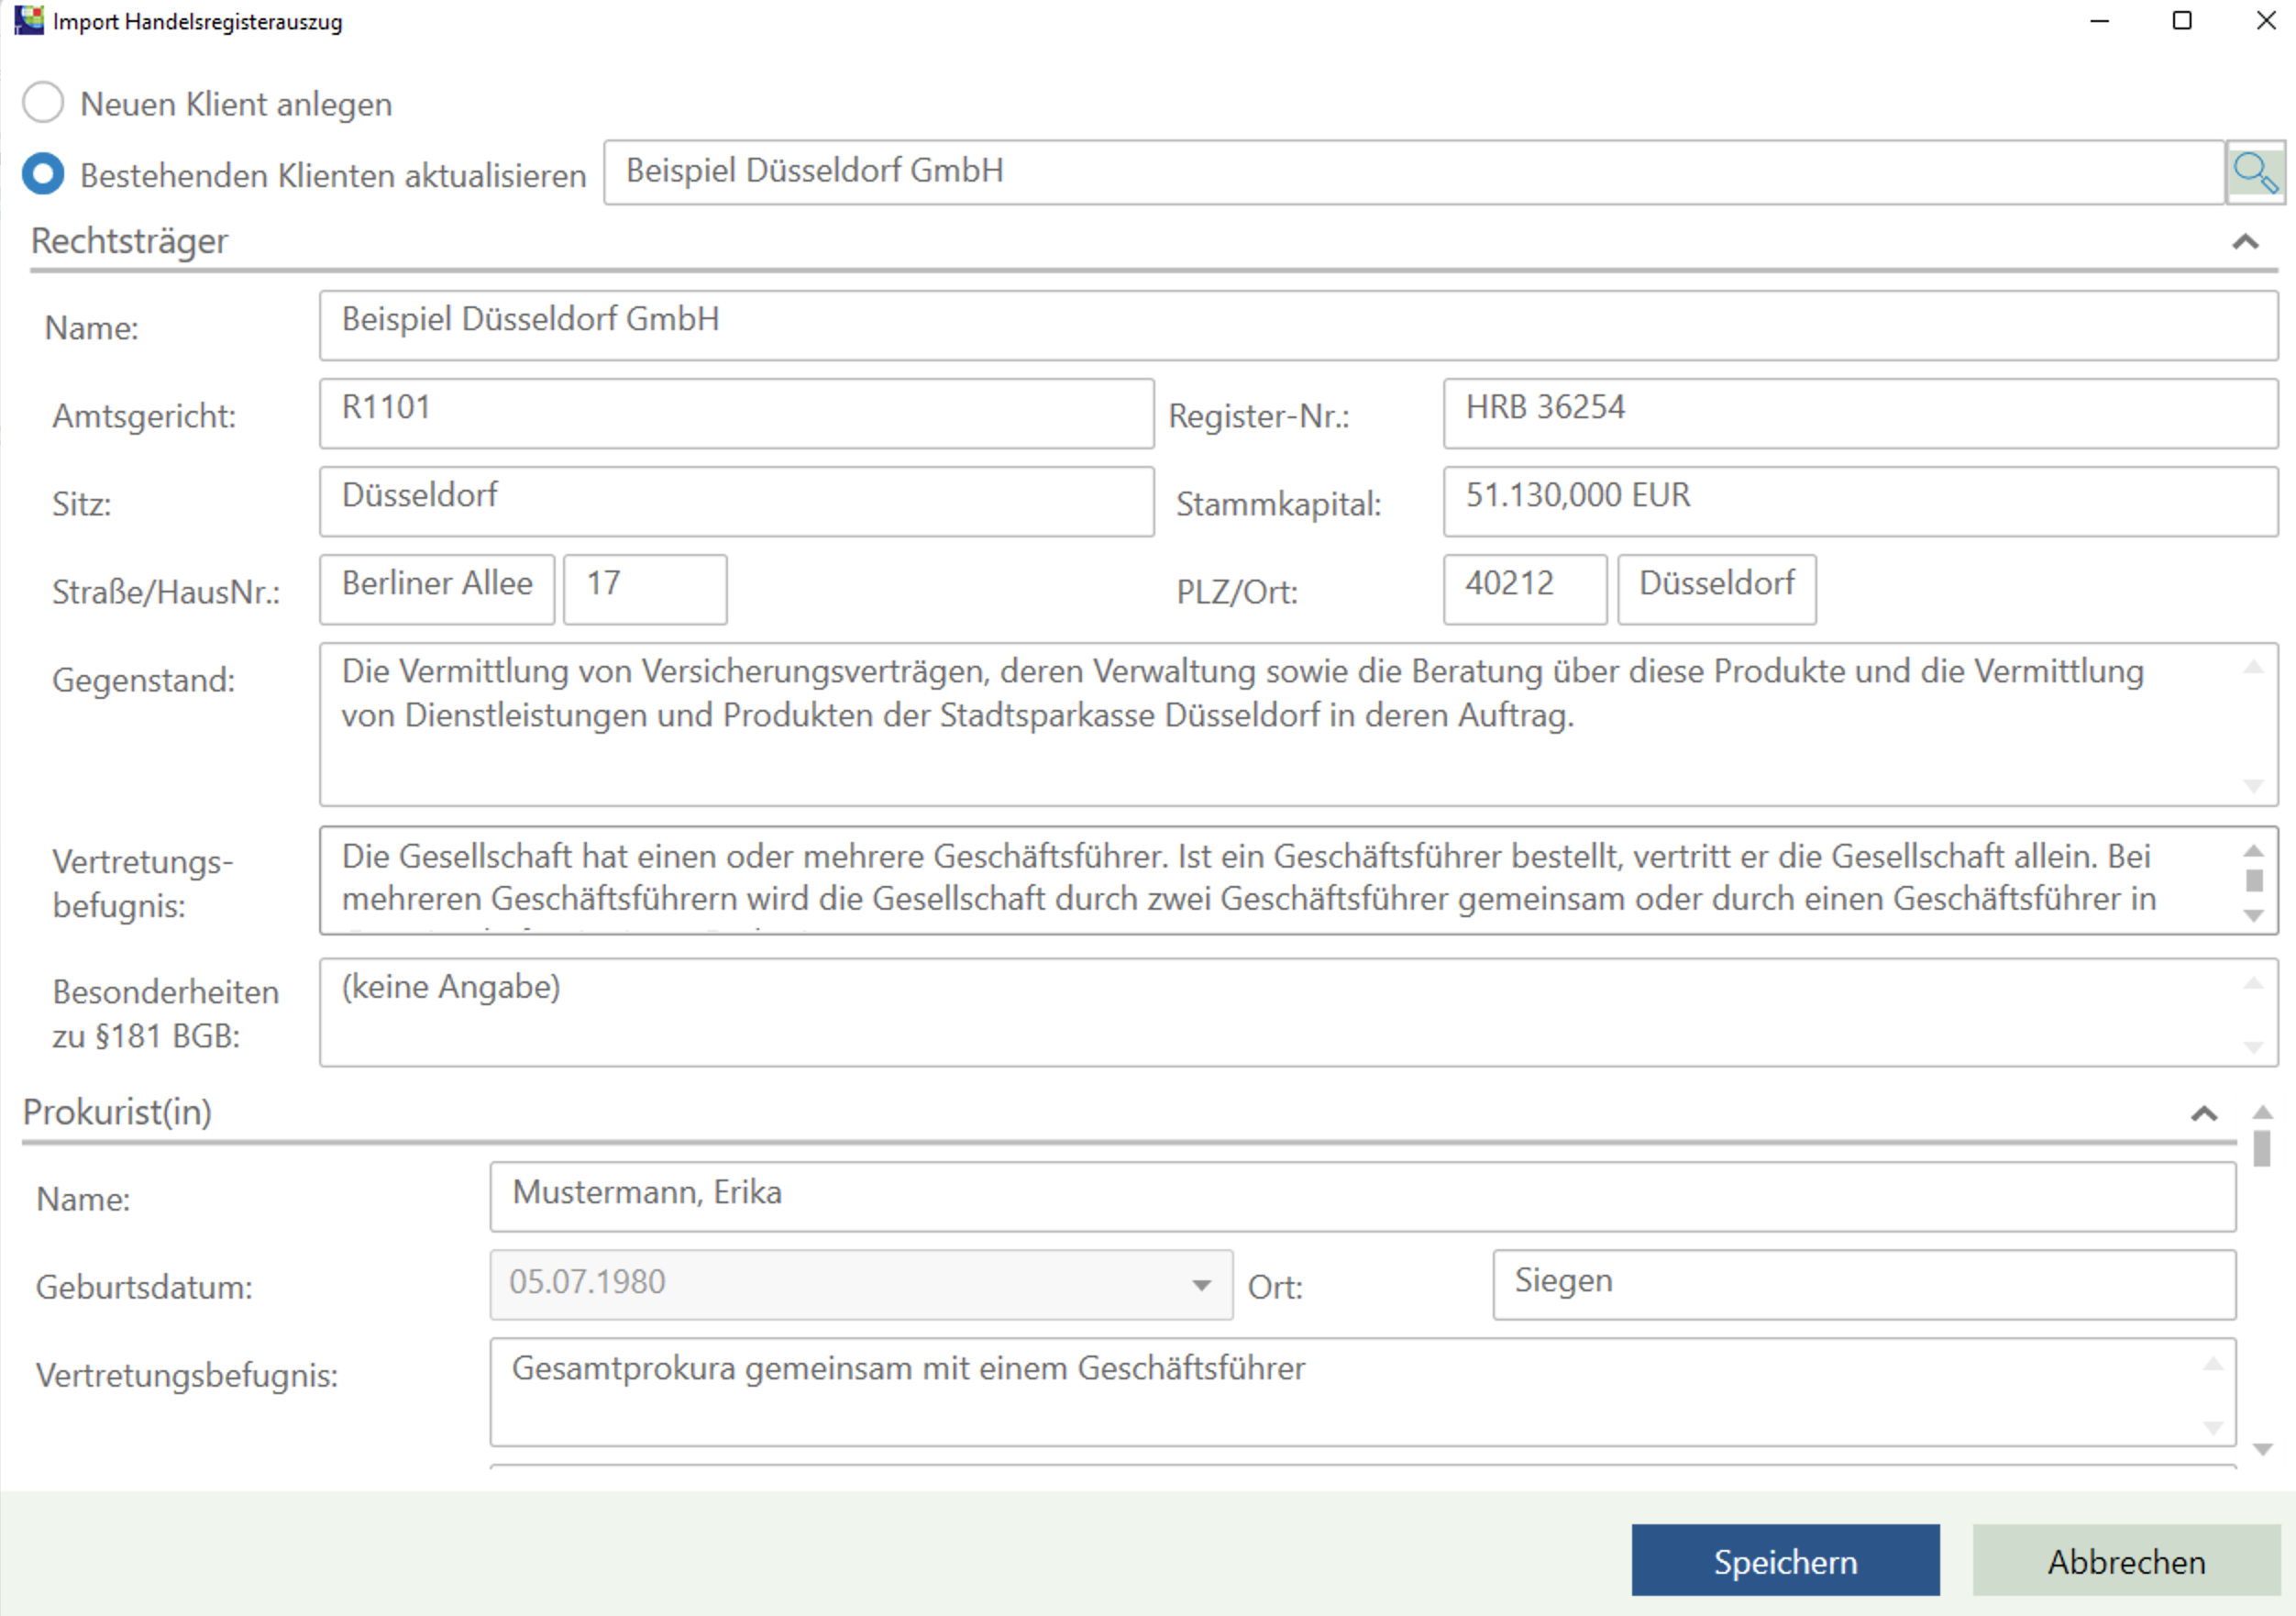Collapse the Prokurist(in) section chevron
The height and width of the screenshot is (1616, 2296).
coord(2204,1114)
